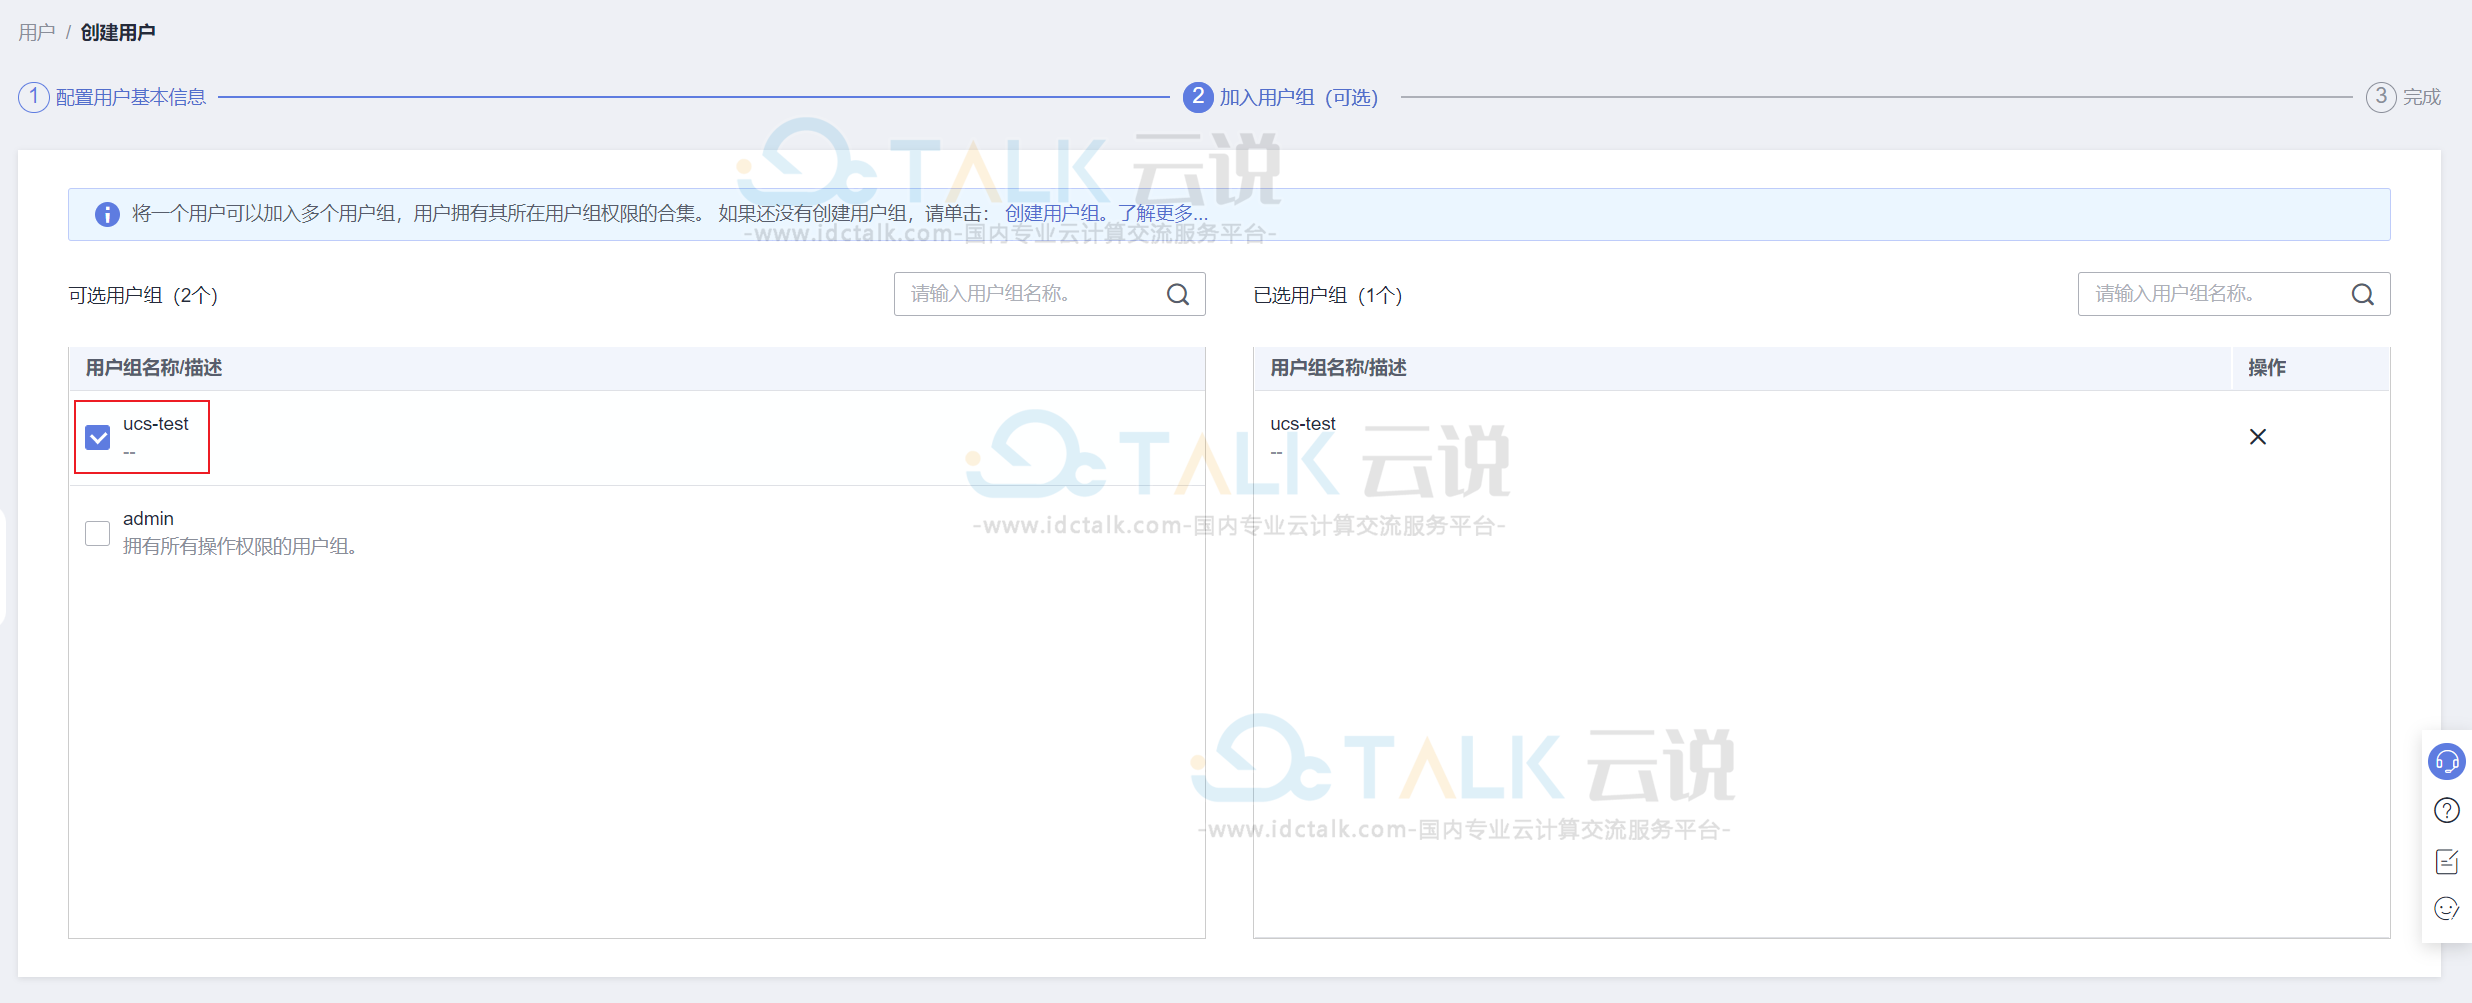Viewport: 2472px width, 1003px height.
Task: Focus the available user group search box
Action: point(1049,294)
